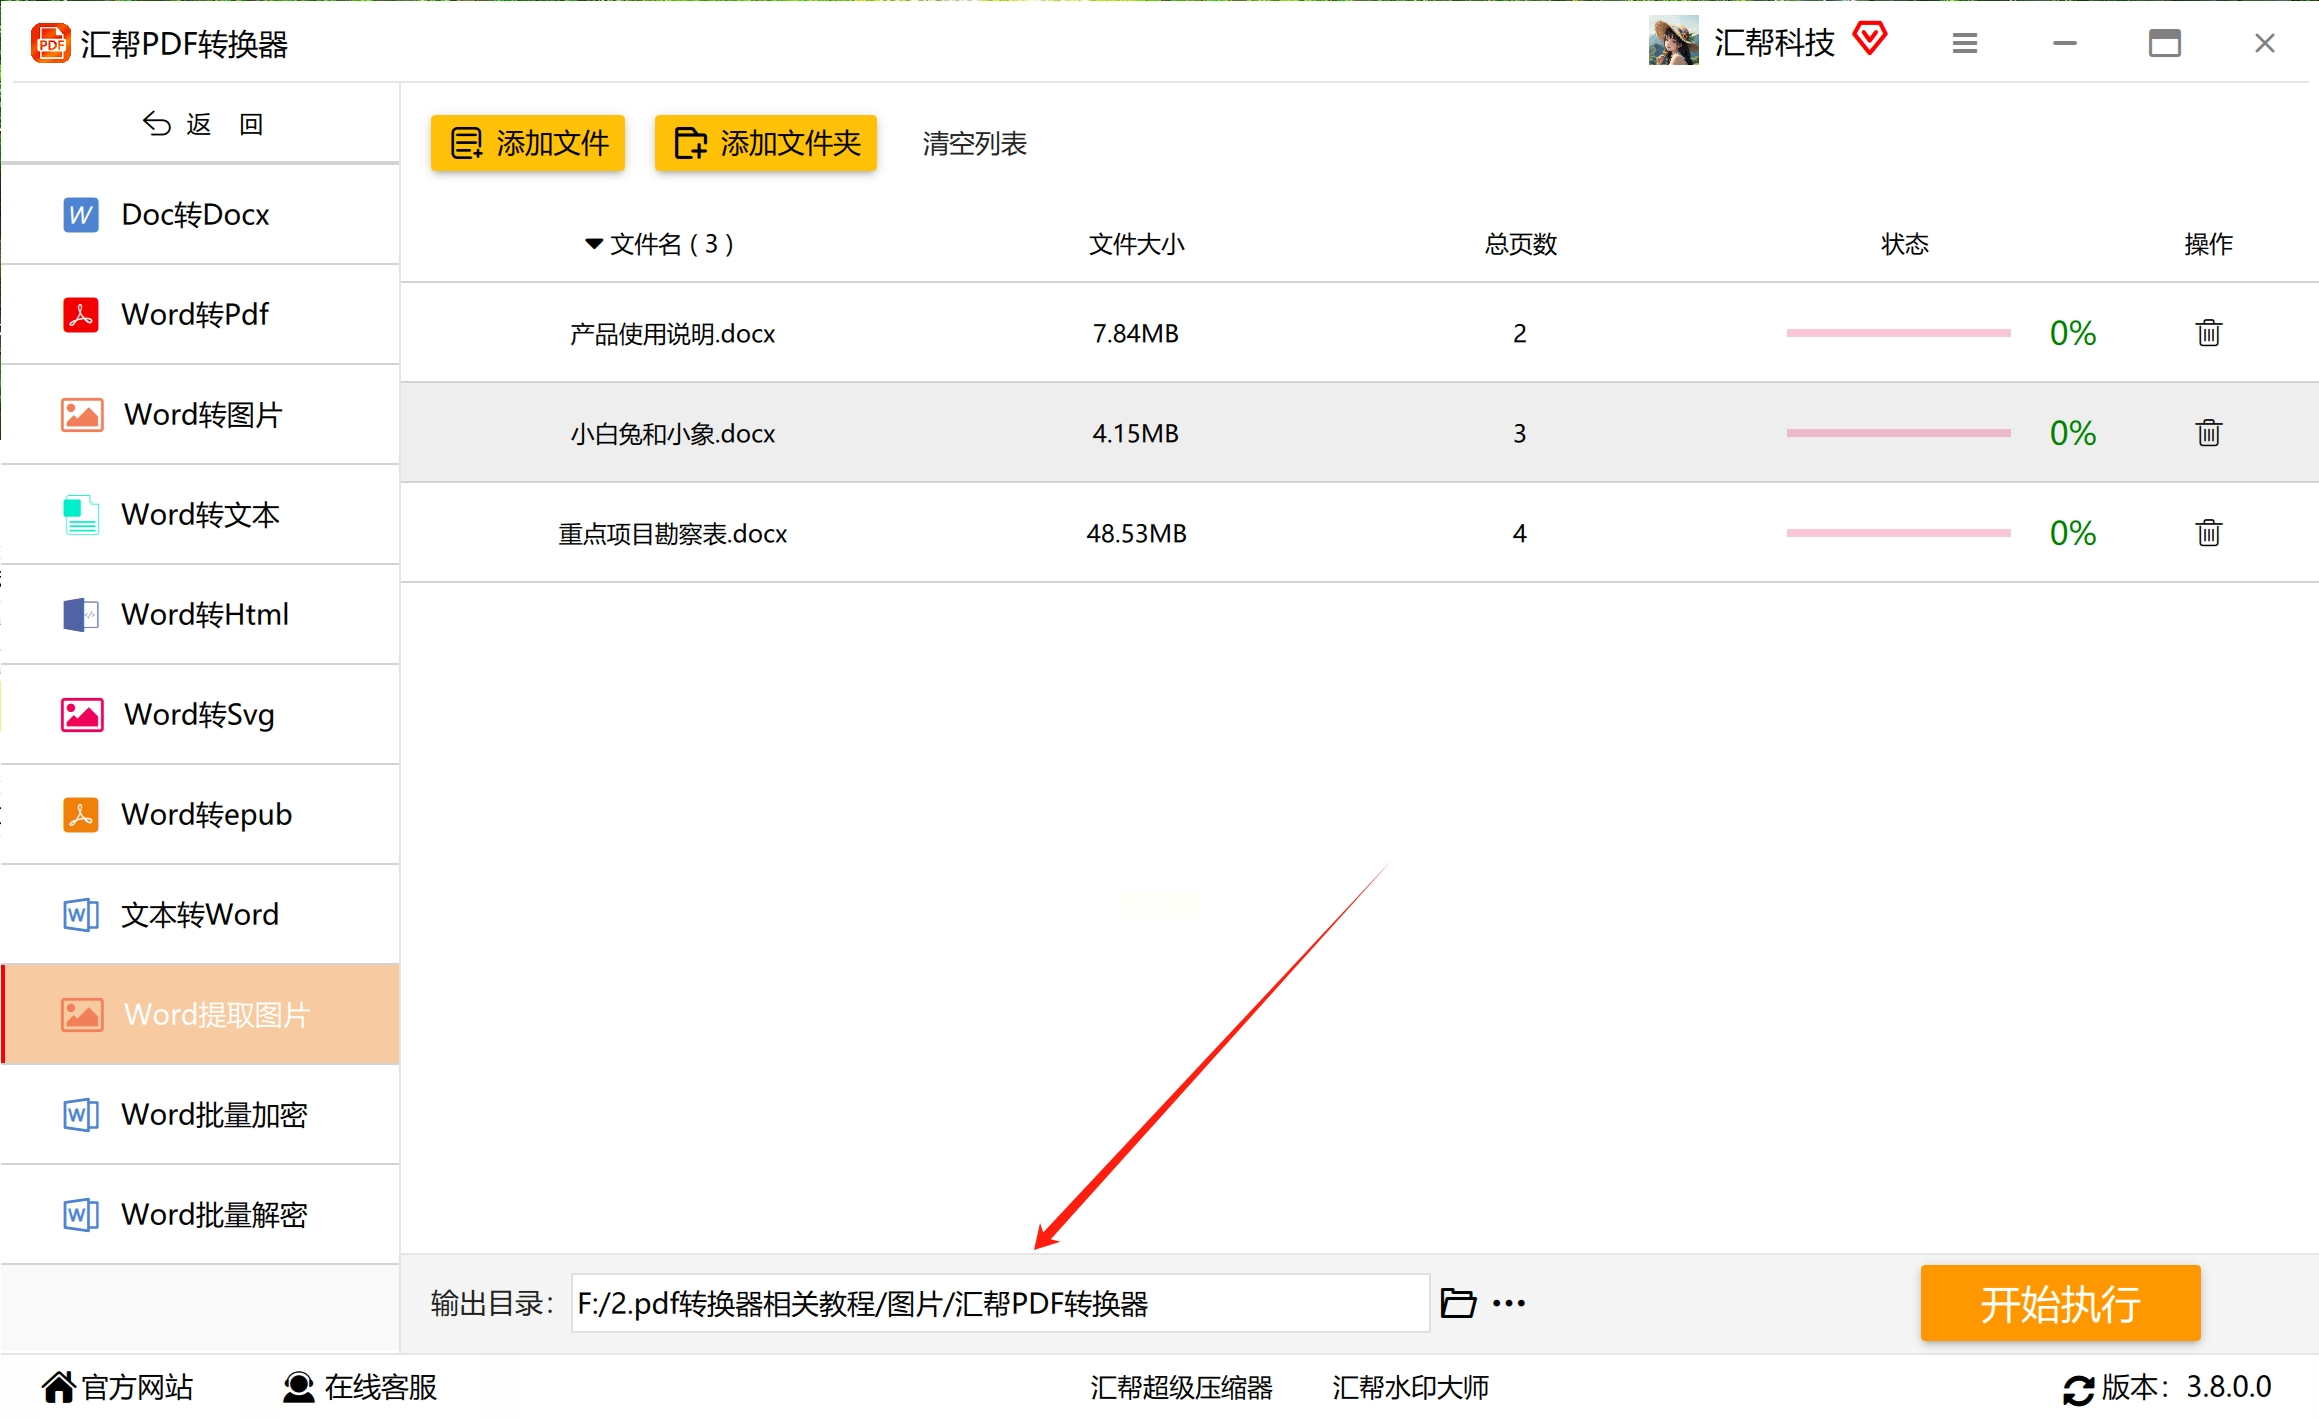This screenshot has width=2319, height=1419.
Task: Delete 产品使用说明.docx with trash icon
Action: pyautogui.click(x=2208, y=333)
